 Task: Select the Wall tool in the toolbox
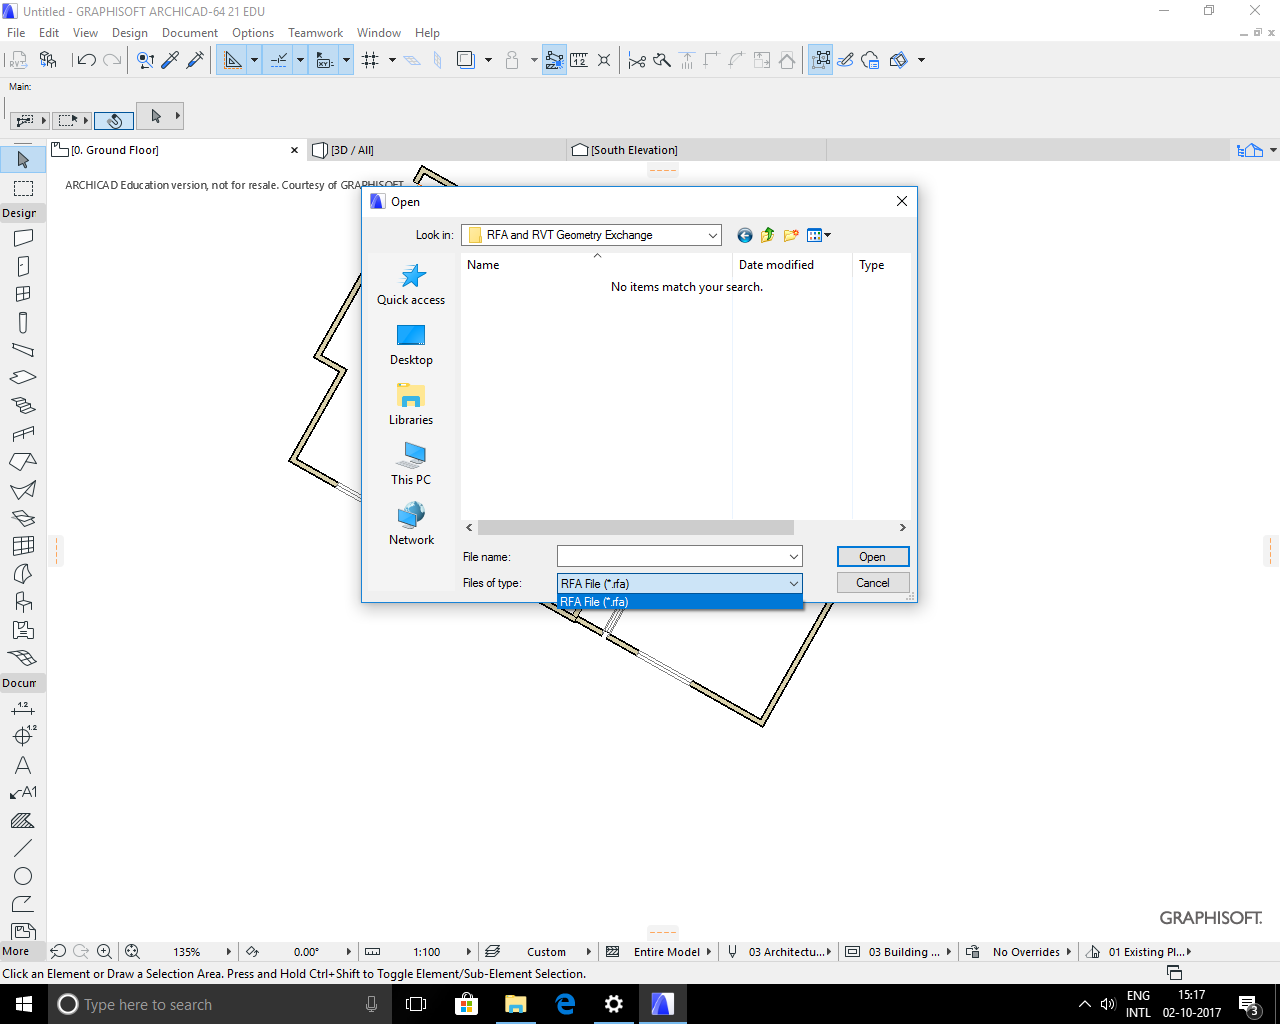click(23, 237)
